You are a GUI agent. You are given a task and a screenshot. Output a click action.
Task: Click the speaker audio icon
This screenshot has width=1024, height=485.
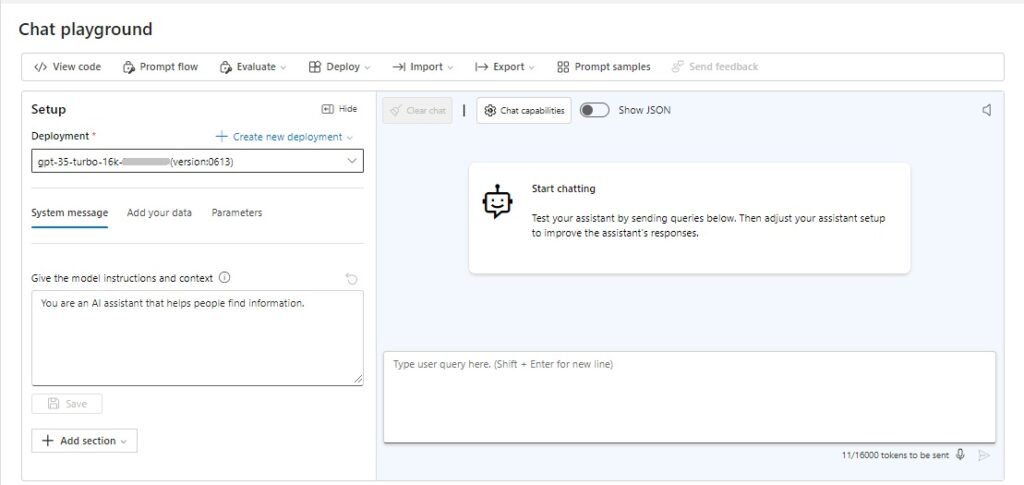point(987,110)
